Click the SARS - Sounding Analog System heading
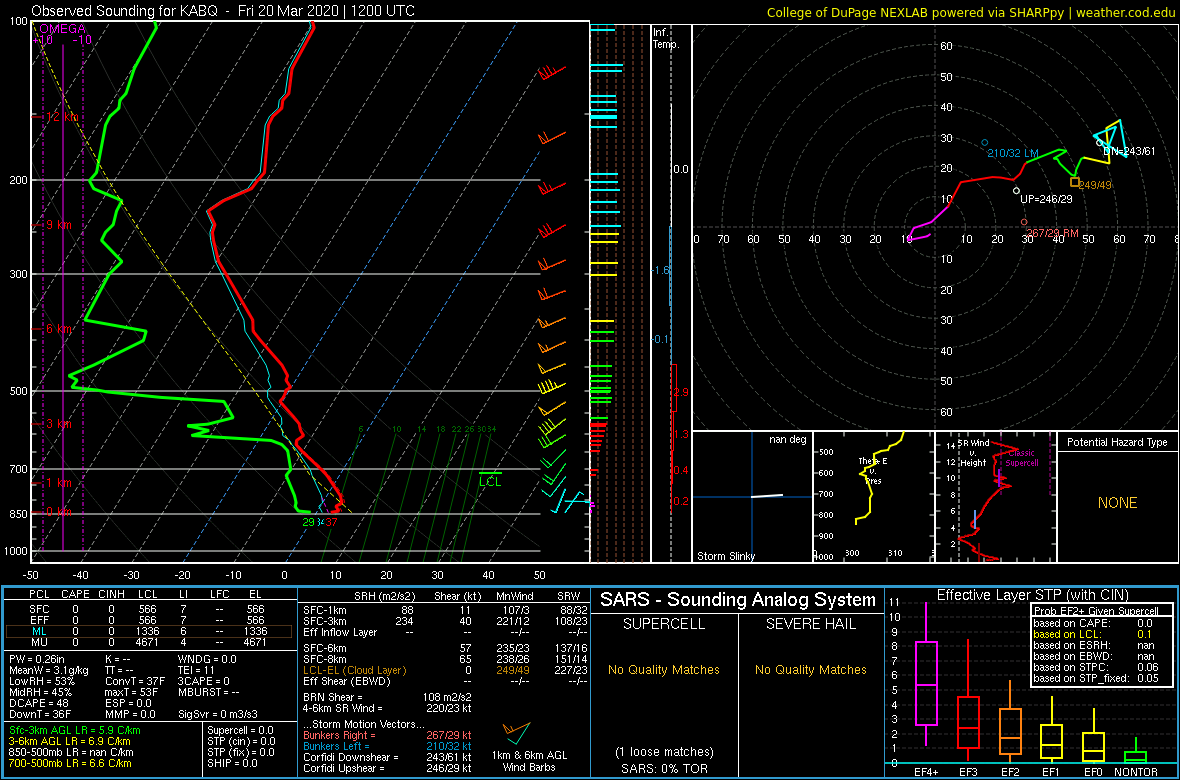The width and height of the screenshot is (1180, 780). click(x=738, y=600)
